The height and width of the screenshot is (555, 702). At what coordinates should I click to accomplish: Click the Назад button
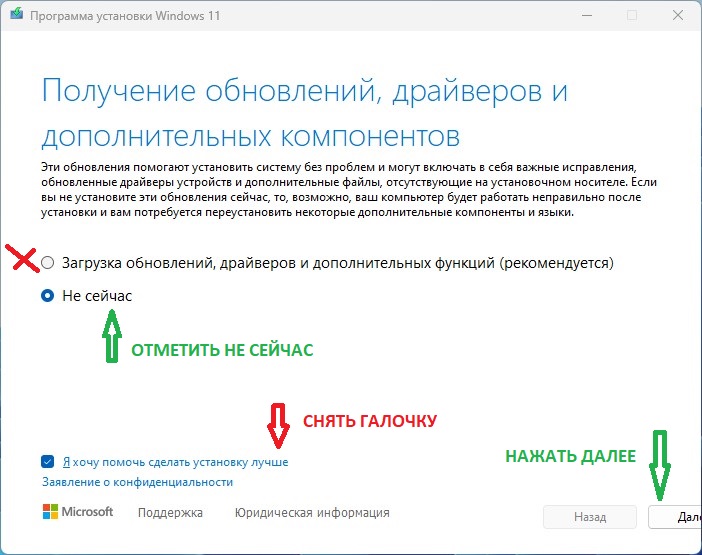pos(590,517)
